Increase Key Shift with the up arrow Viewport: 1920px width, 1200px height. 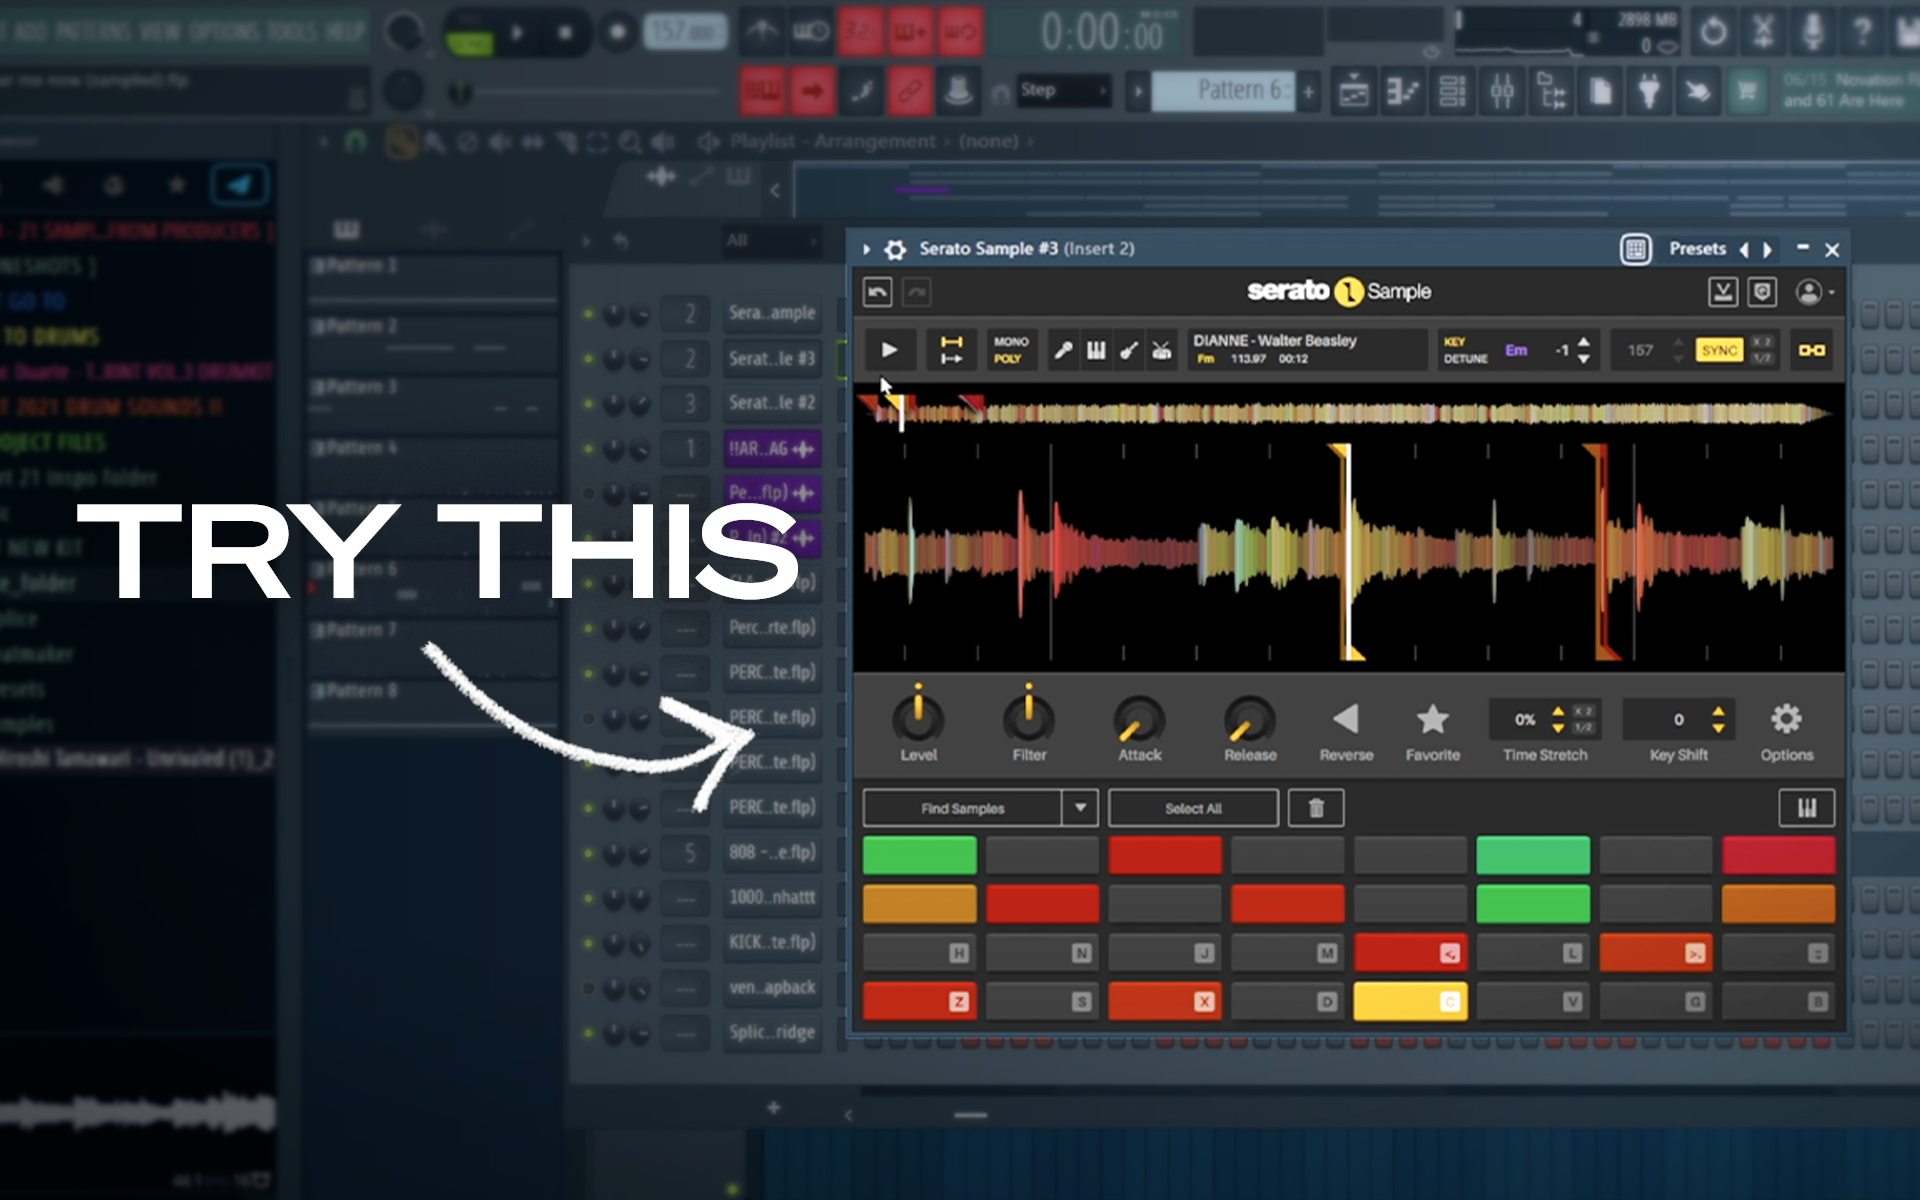point(1718,711)
